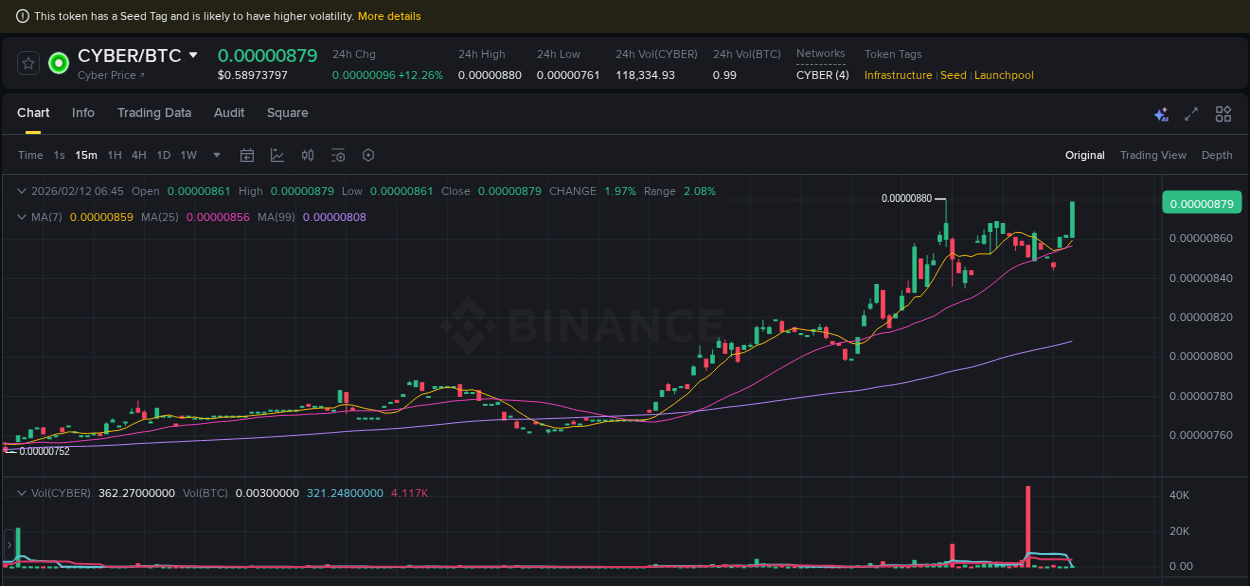Click the green current price label on the axis

pyautogui.click(x=1201, y=202)
